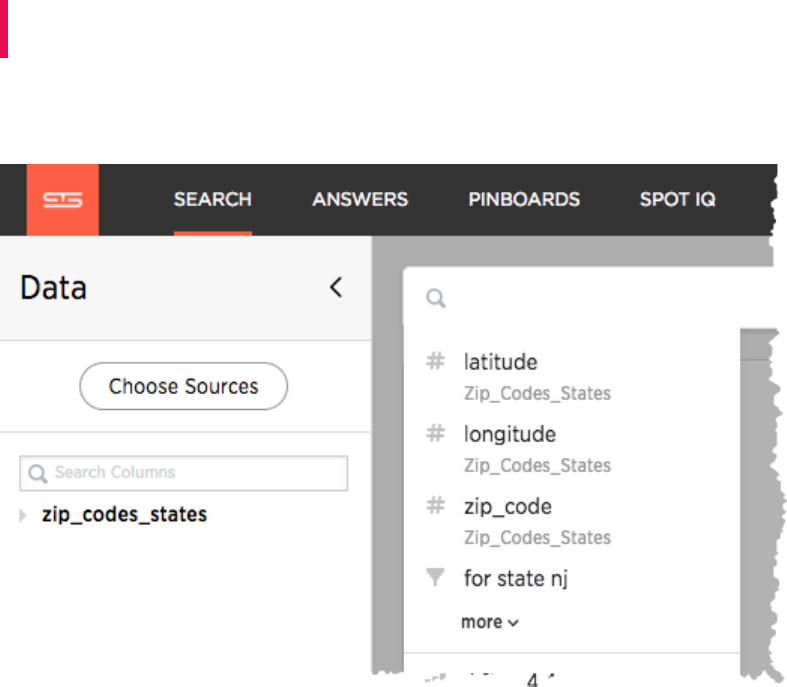Click the number icon beside zip_code

pos(435,506)
